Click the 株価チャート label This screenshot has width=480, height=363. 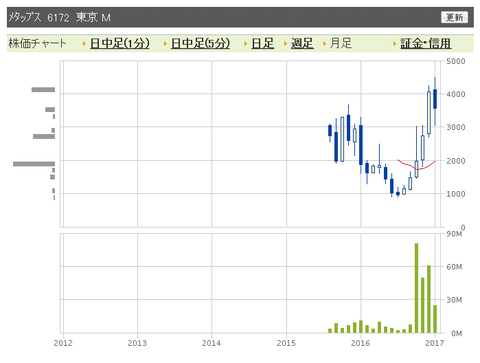(x=37, y=43)
